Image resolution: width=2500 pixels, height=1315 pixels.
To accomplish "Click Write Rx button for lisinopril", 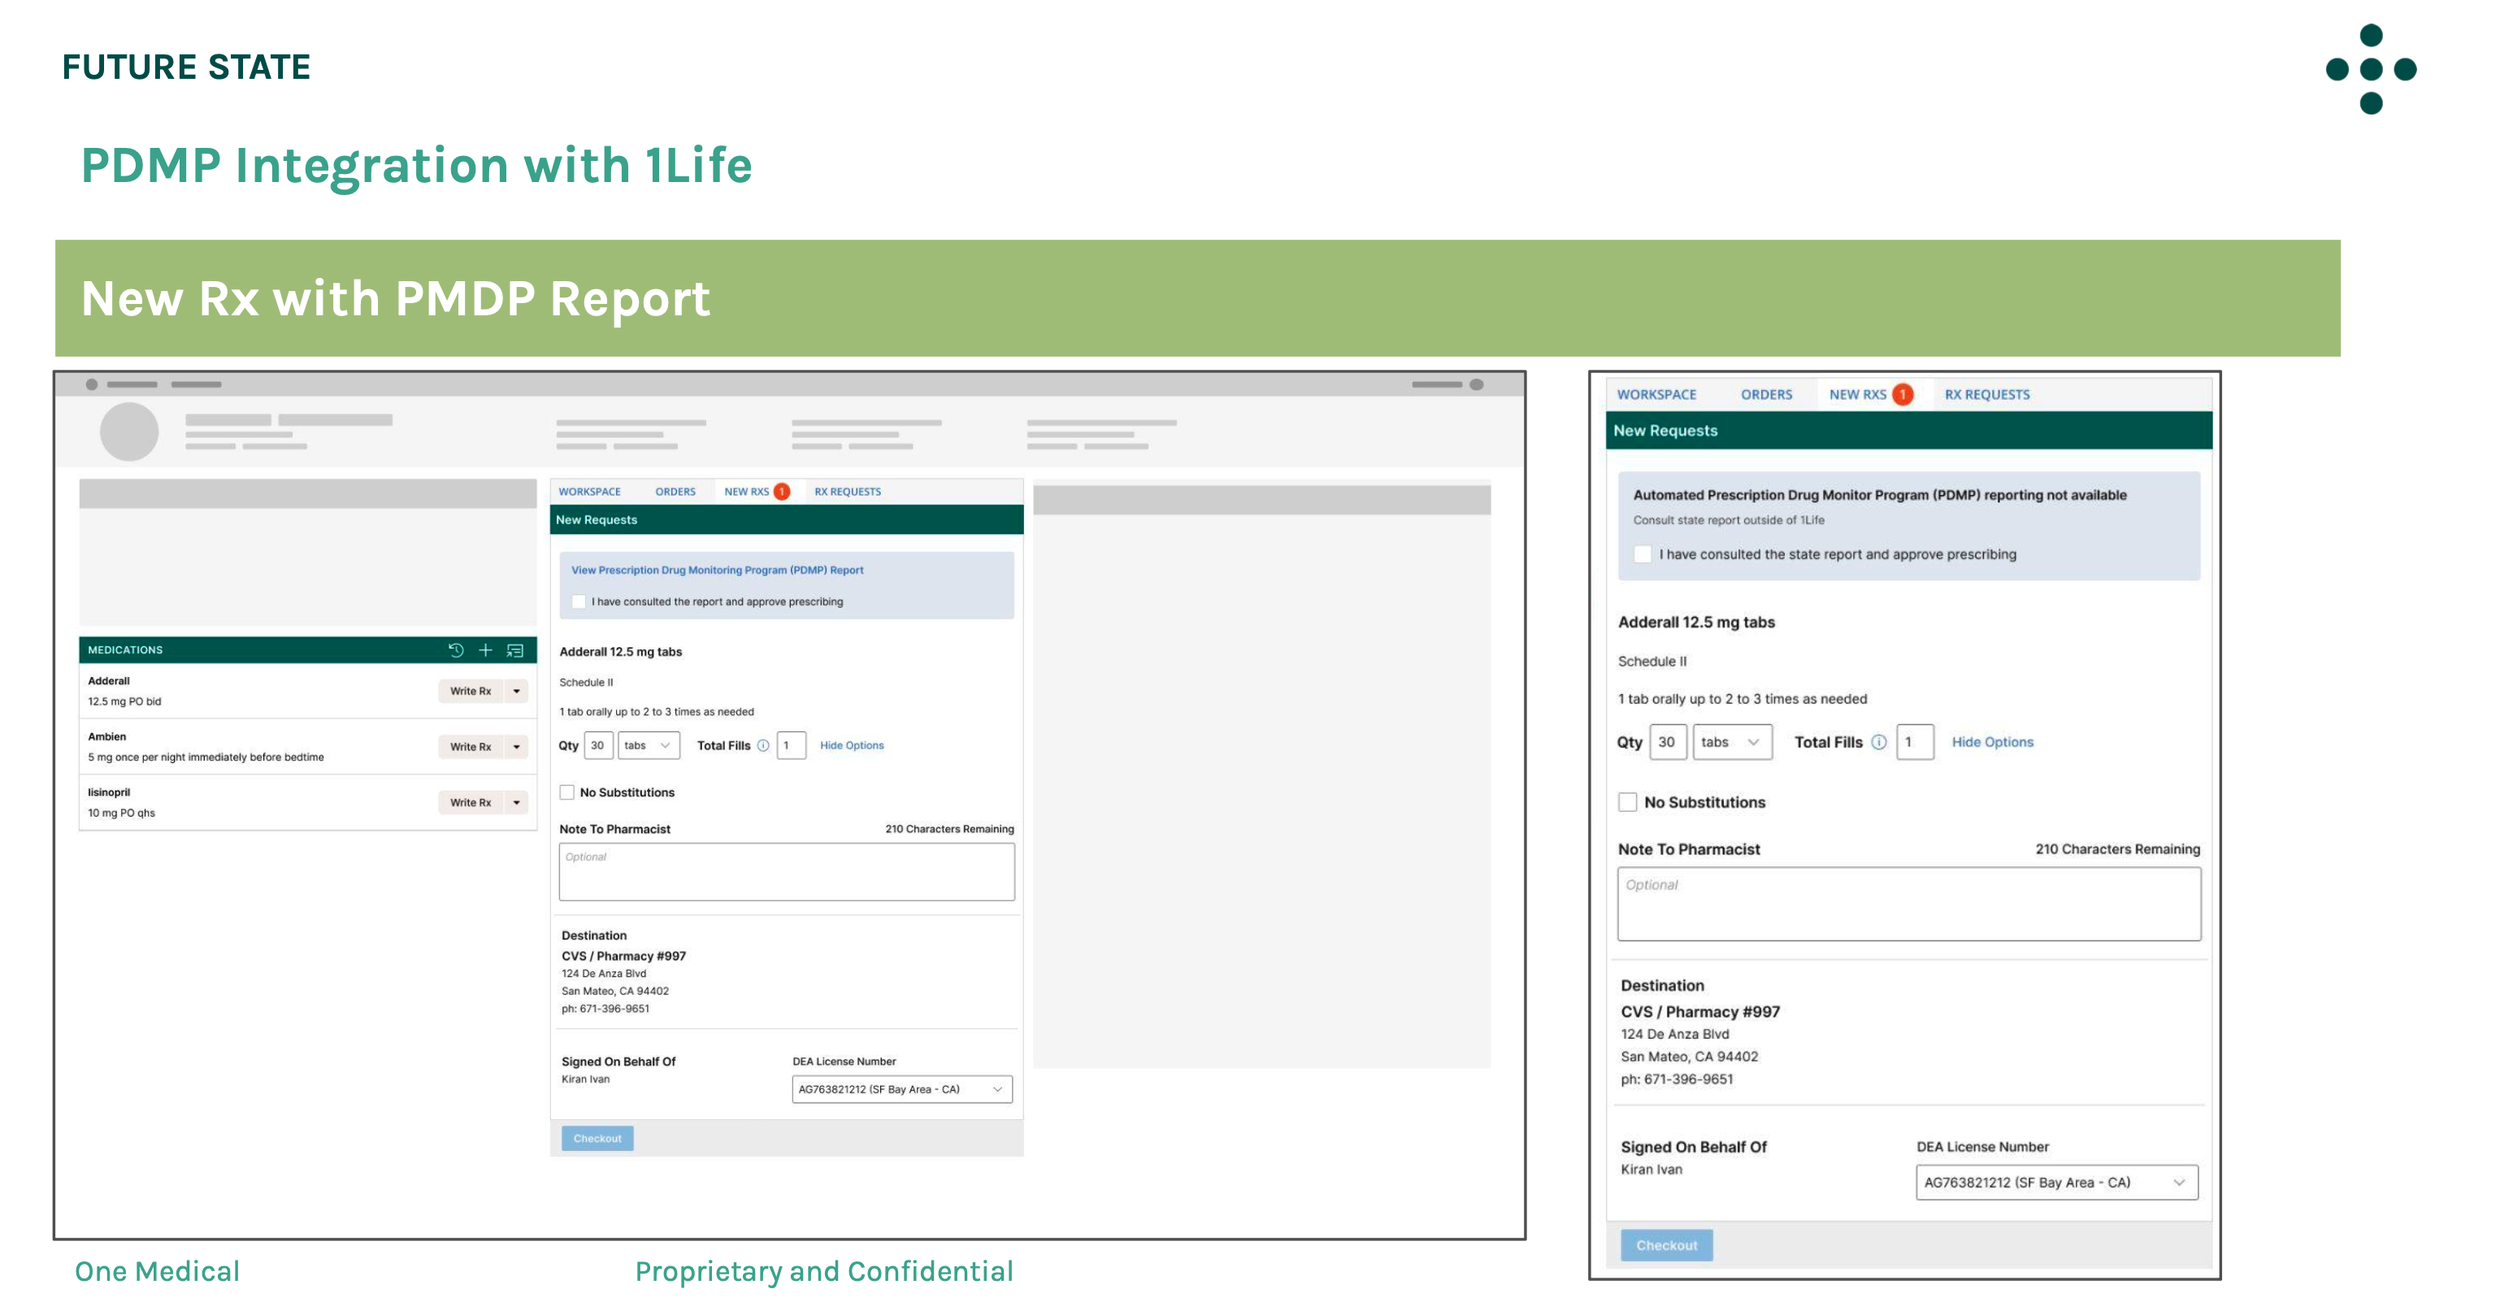I will click(x=470, y=802).
